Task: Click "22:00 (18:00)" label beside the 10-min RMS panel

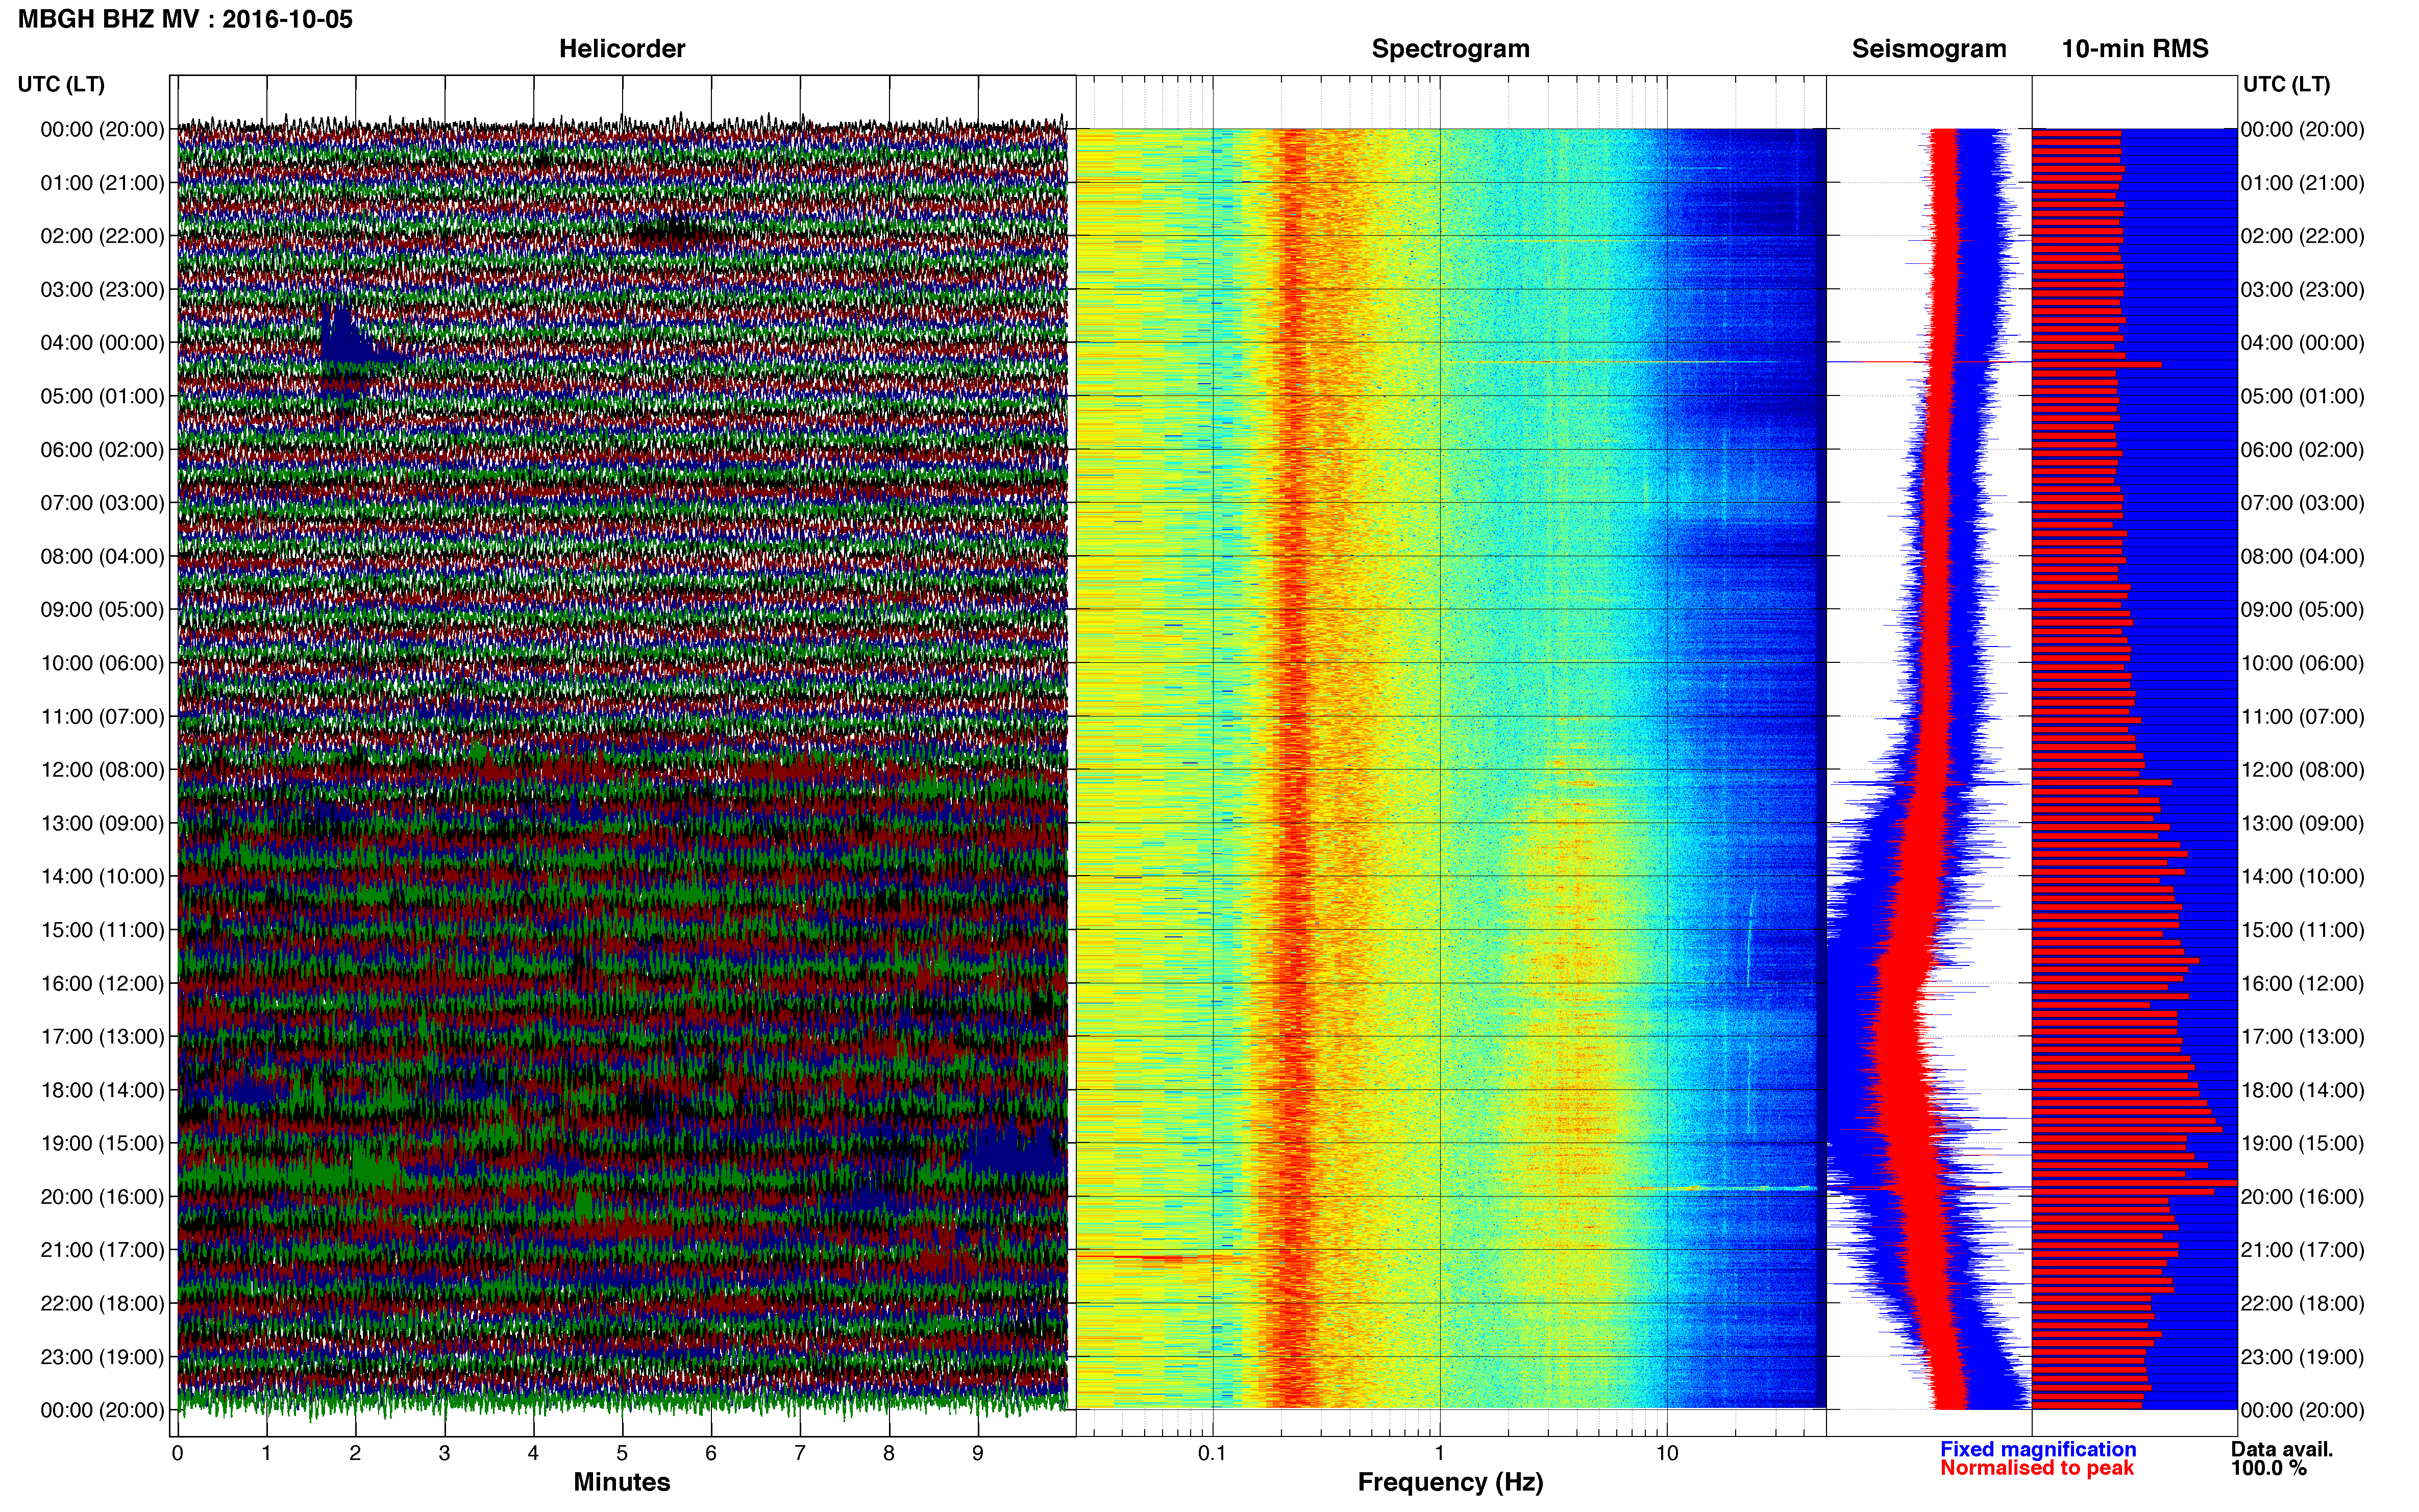Action: (x=2303, y=1304)
